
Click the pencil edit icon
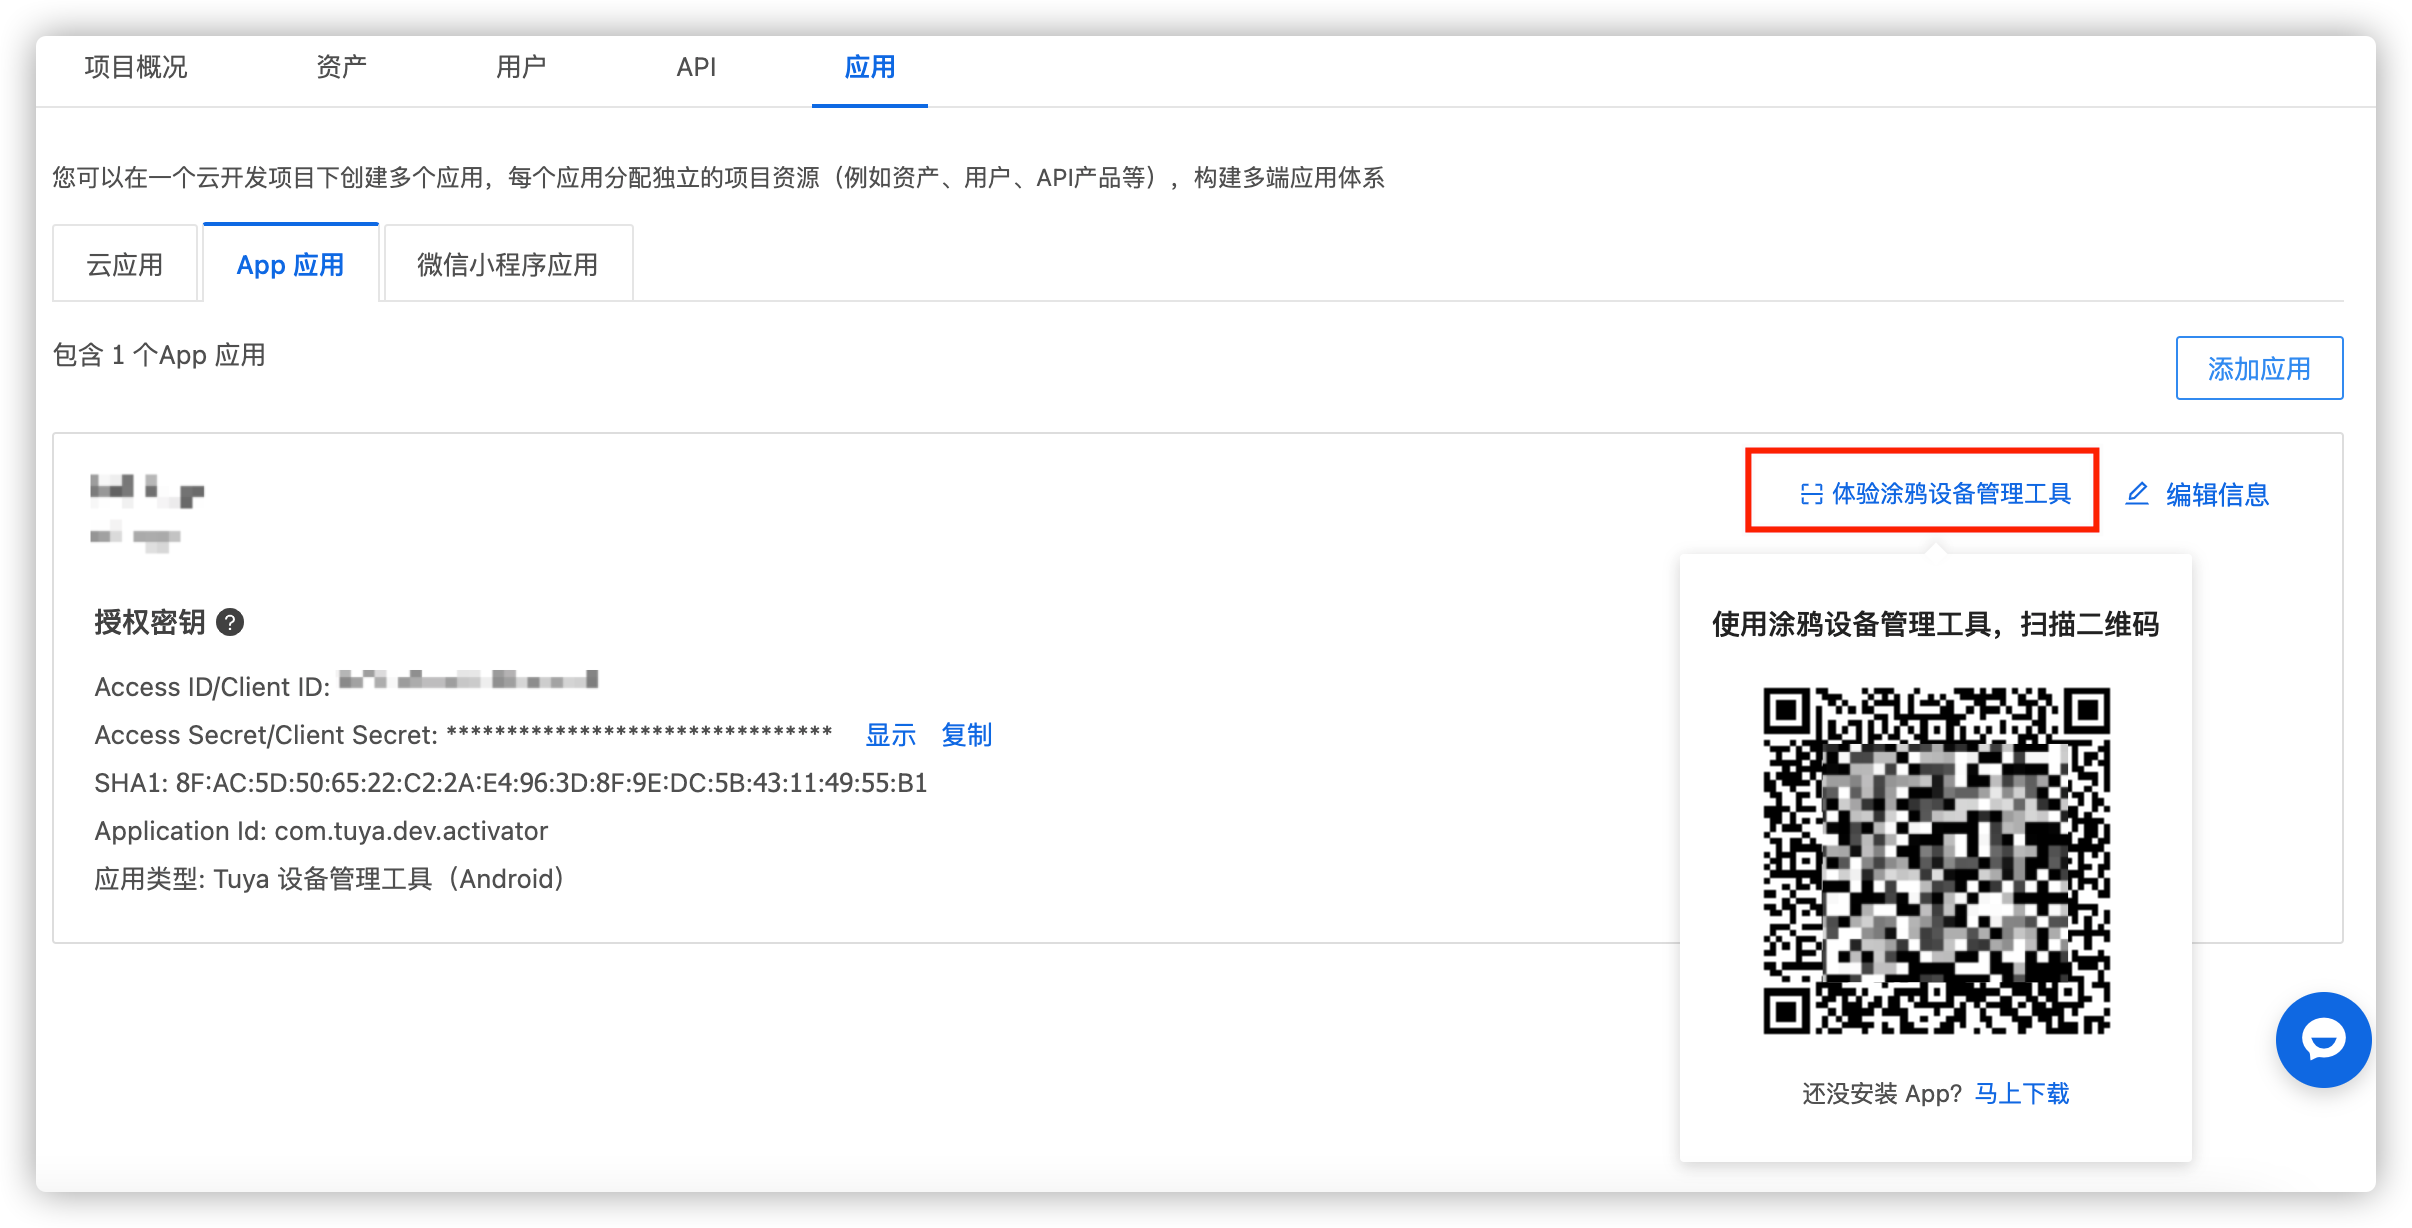pos(2137,493)
